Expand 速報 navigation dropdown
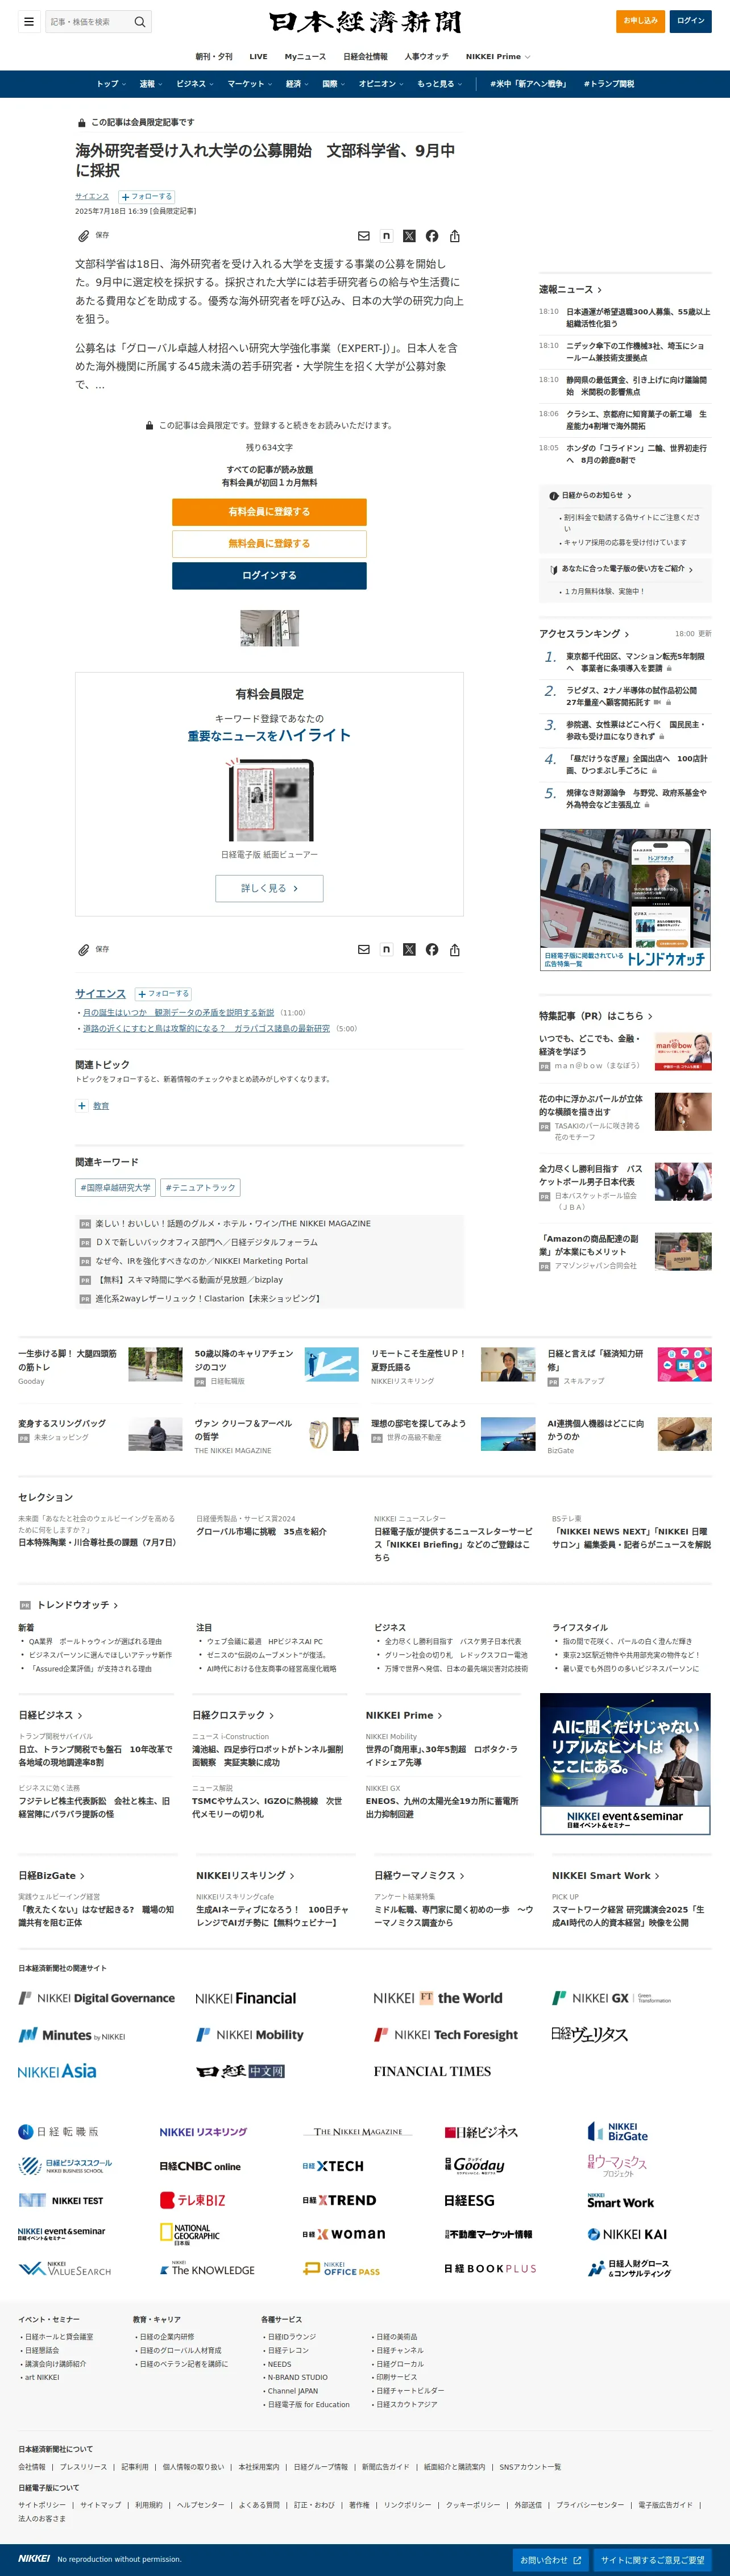The image size is (730, 2576). pyautogui.click(x=151, y=84)
